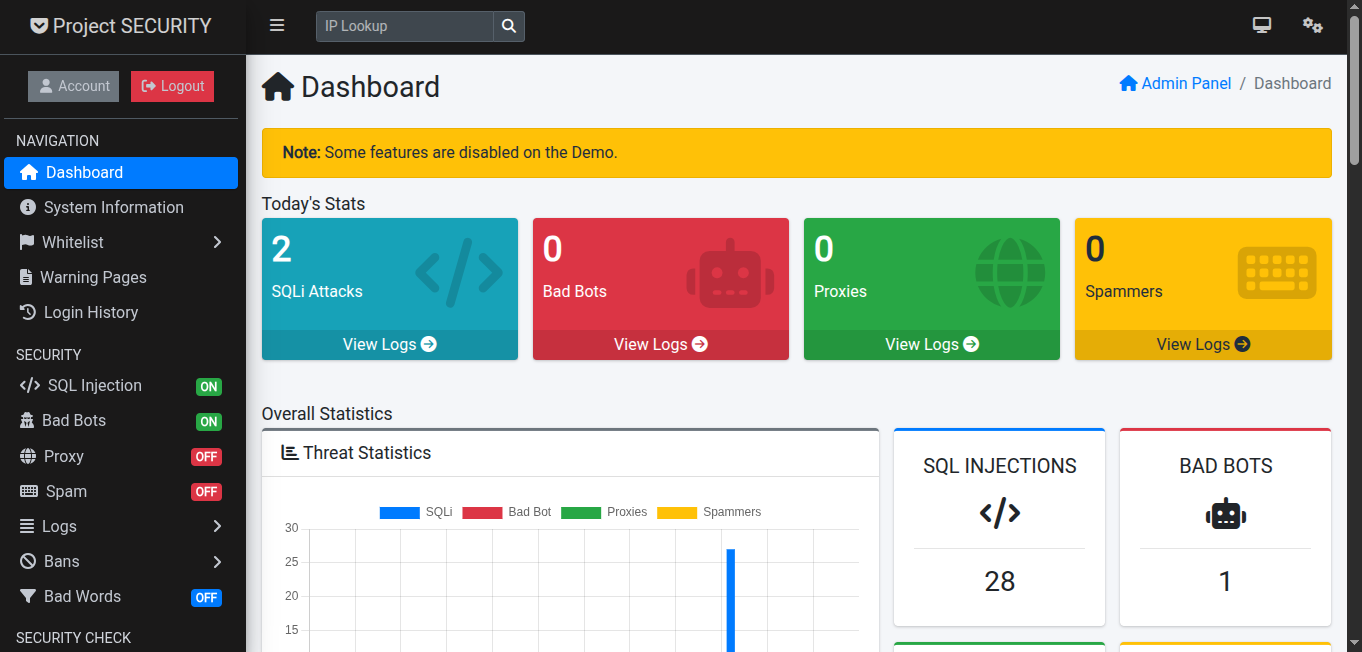Expand the Bans submenu

coord(217,562)
